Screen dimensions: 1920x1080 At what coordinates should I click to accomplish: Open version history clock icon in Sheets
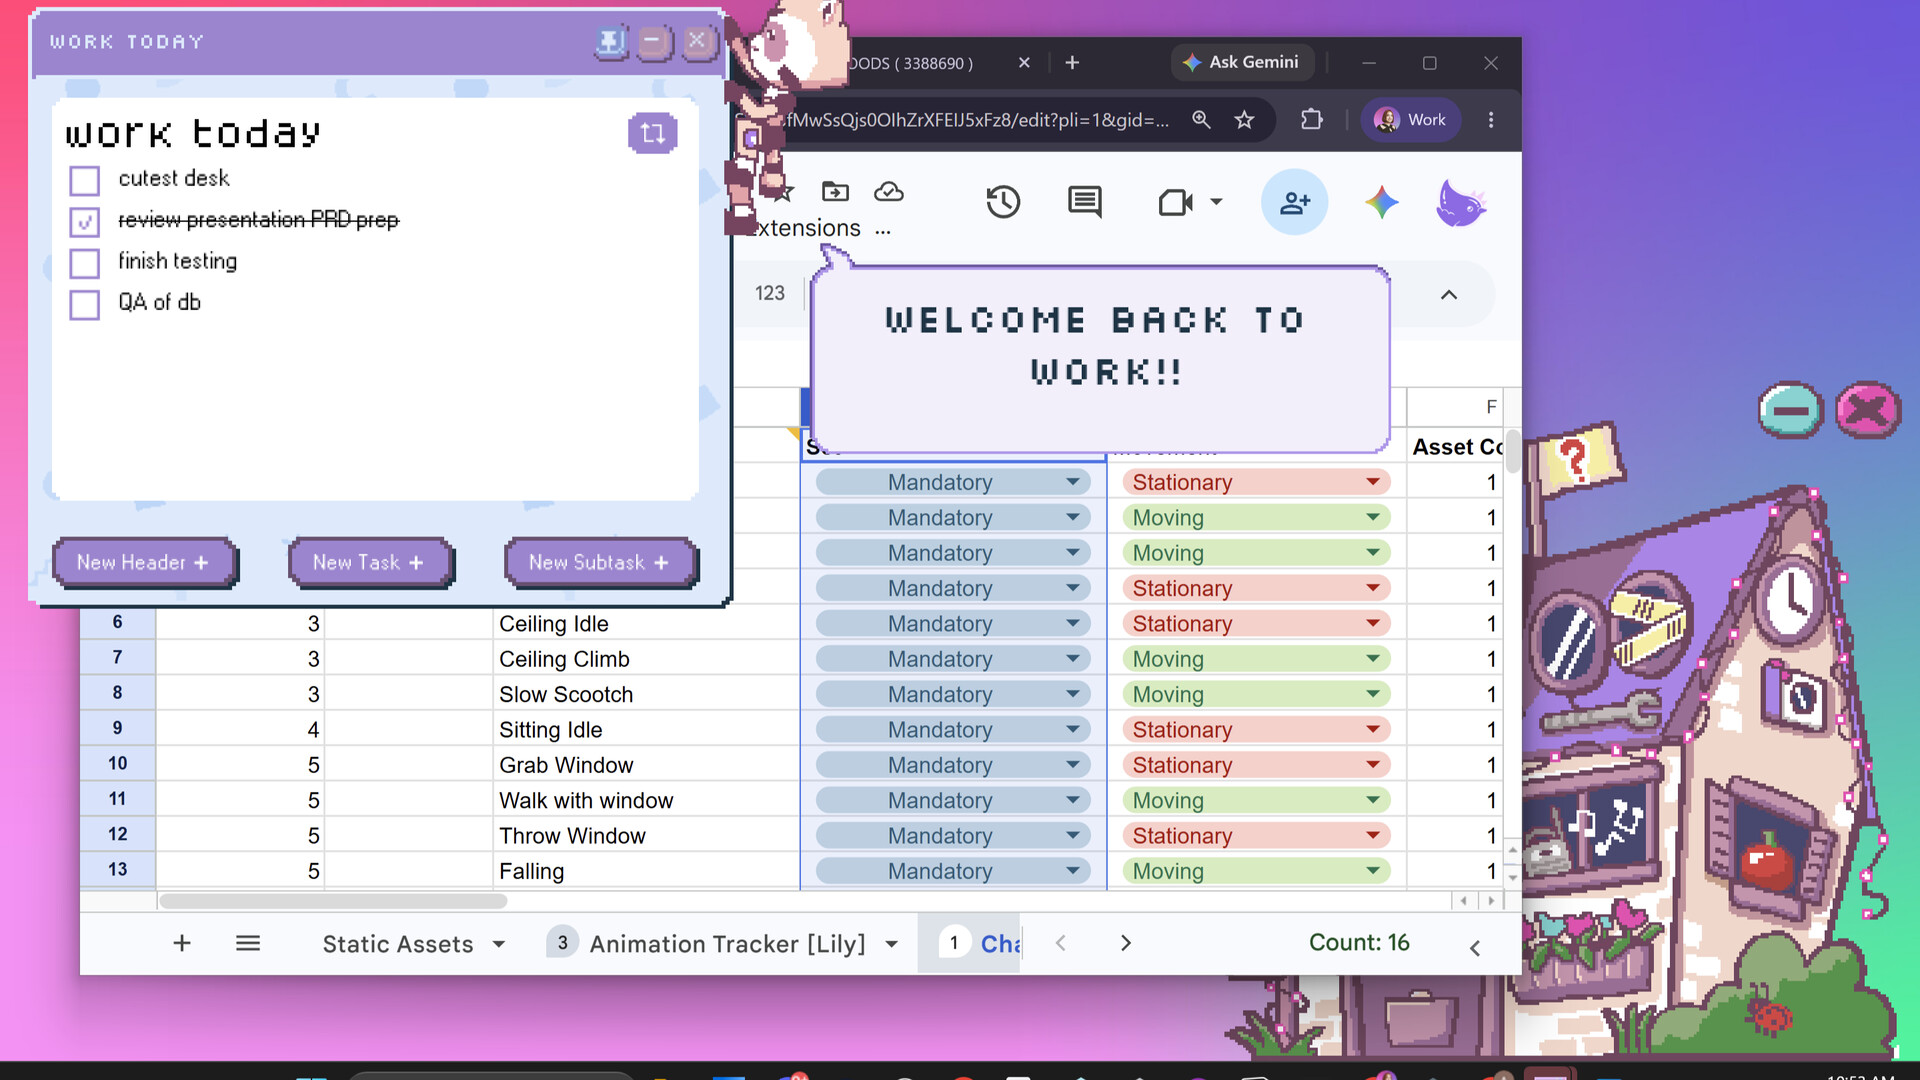click(1002, 202)
